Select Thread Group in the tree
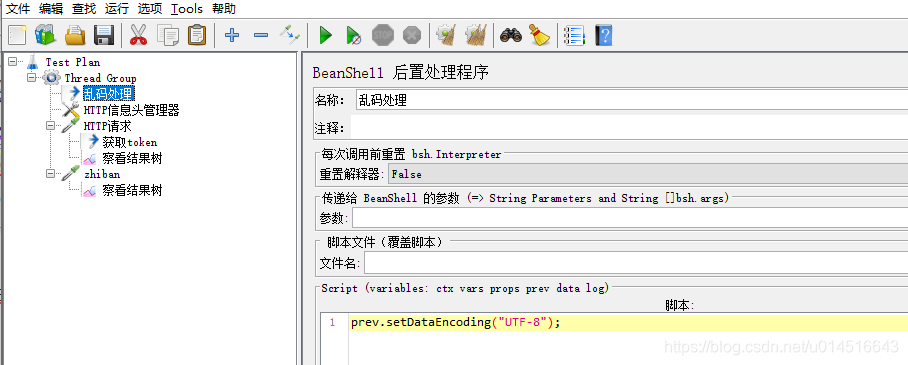The width and height of the screenshot is (908, 365). 100,78
